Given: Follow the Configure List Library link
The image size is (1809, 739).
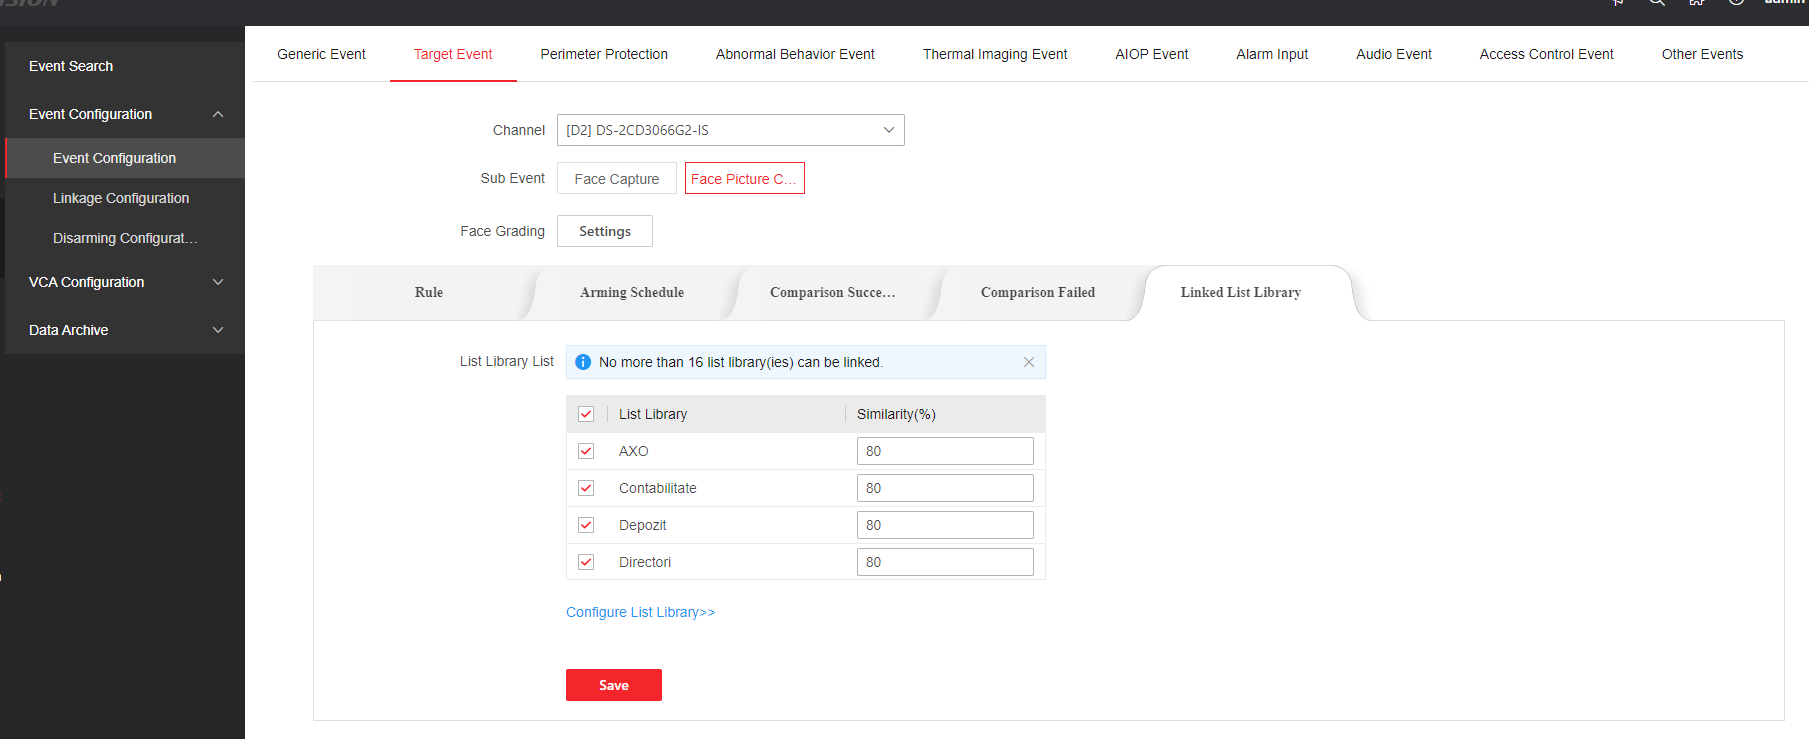Looking at the screenshot, I should (x=640, y=612).
